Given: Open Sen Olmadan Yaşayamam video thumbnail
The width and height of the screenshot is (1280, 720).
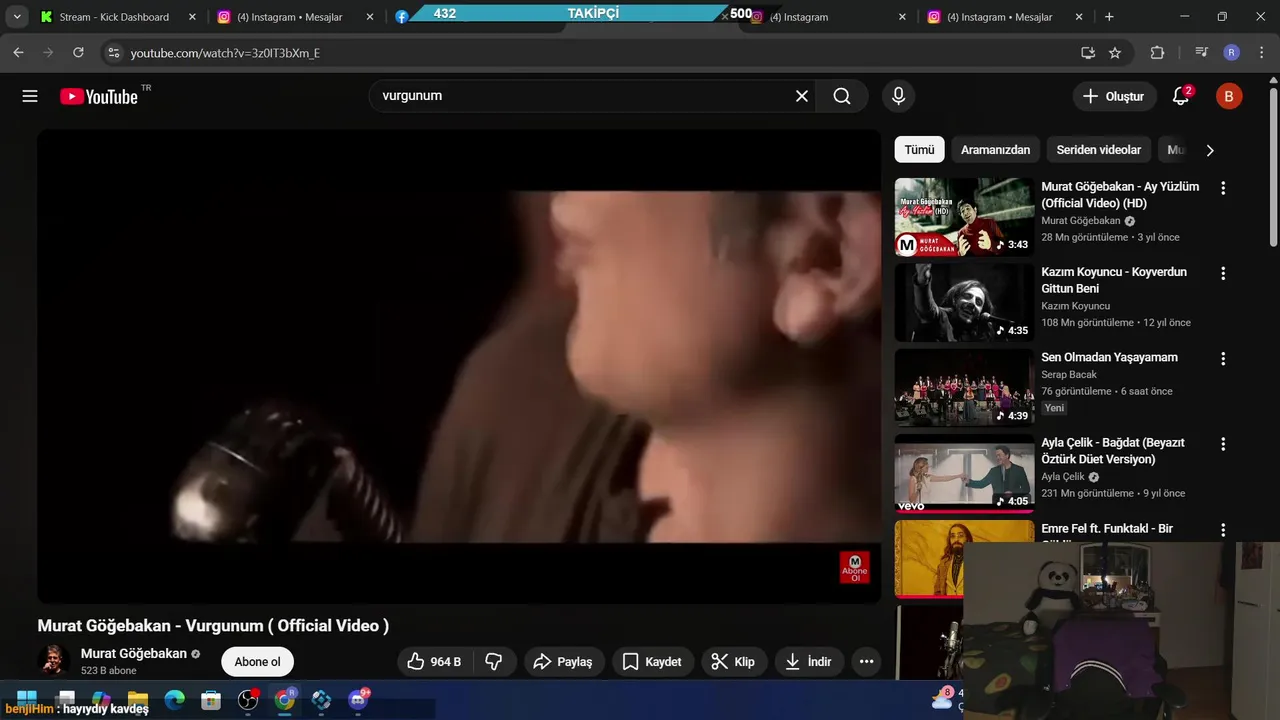Looking at the screenshot, I should pyautogui.click(x=964, y=388).
